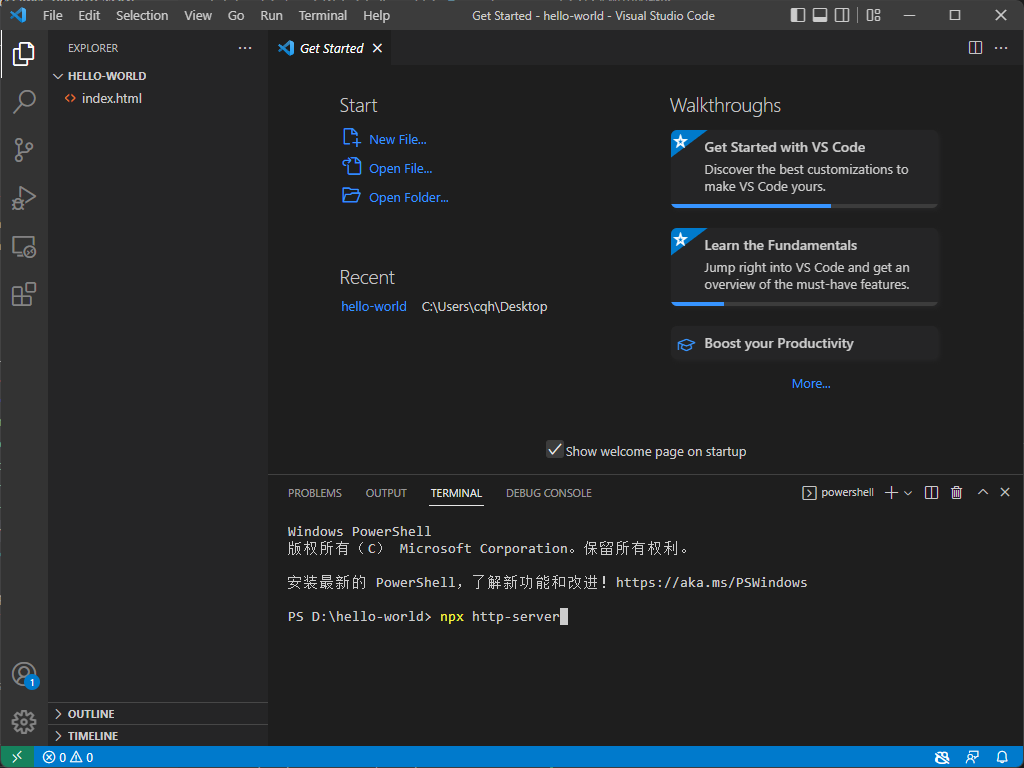
Task: Click the recent path C:\Users\cqh\Desktop
Action: (x=485, y=306)
